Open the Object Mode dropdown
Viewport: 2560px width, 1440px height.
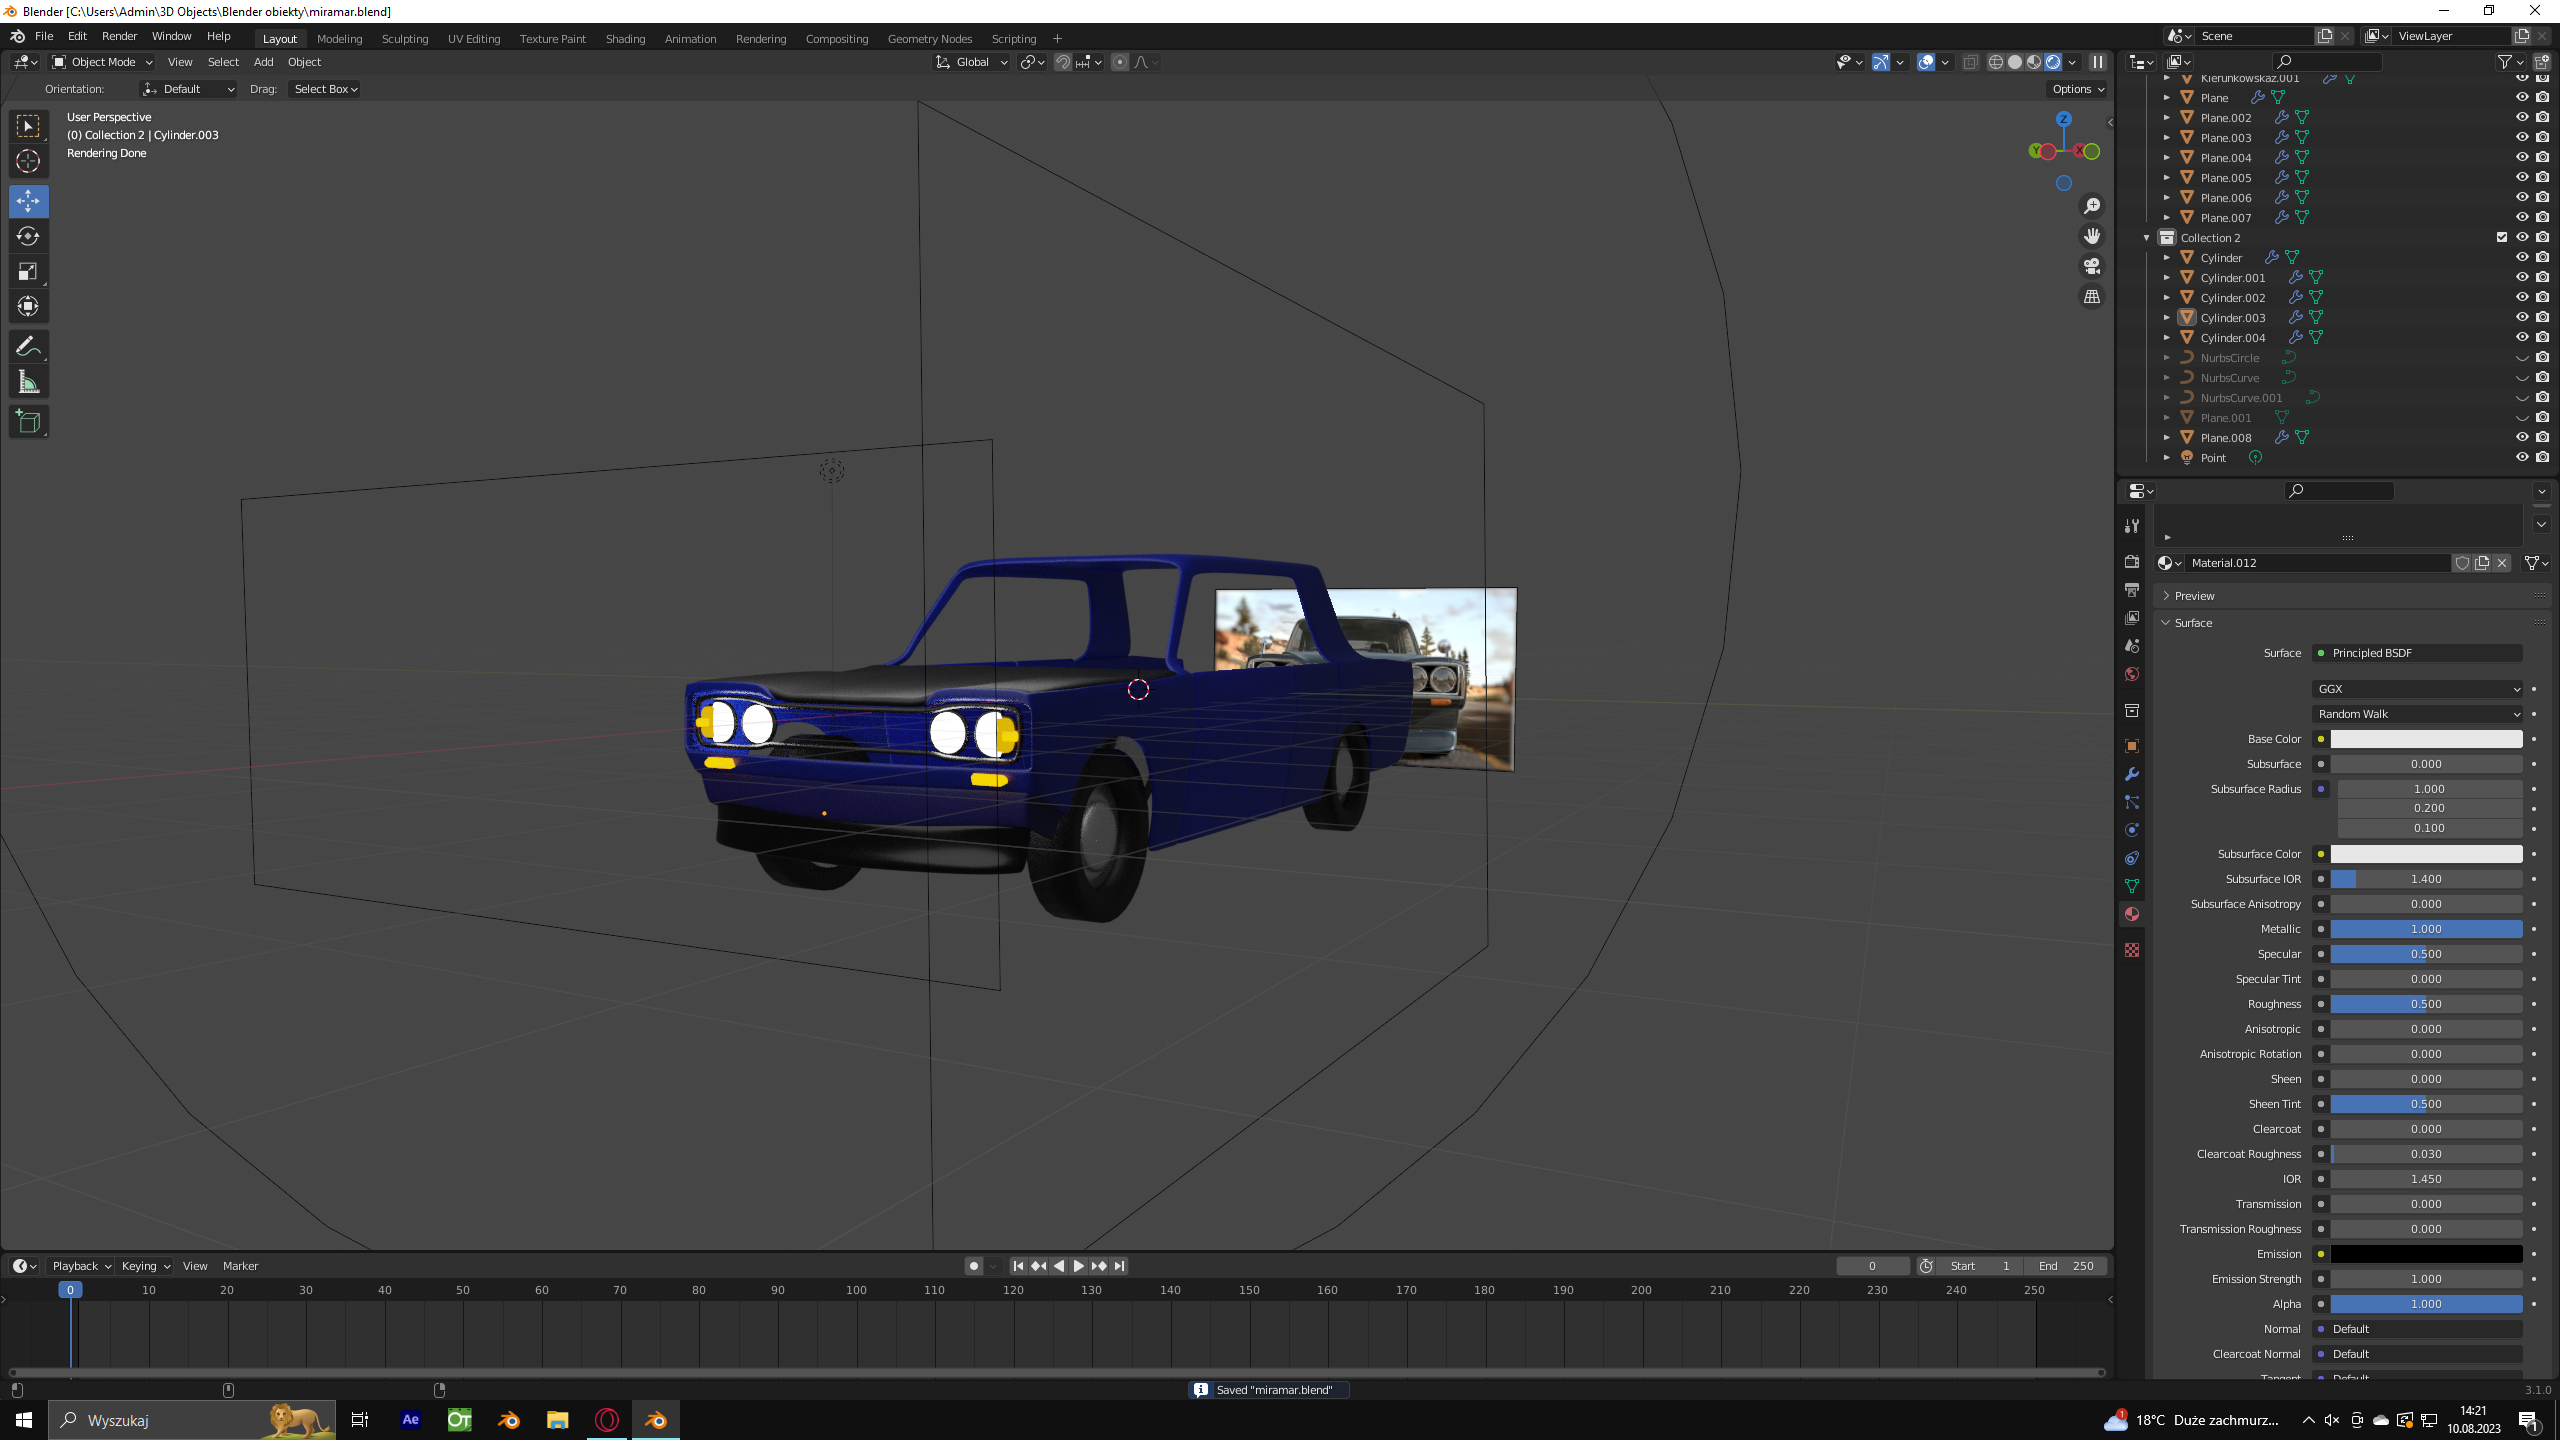(102, 62)
